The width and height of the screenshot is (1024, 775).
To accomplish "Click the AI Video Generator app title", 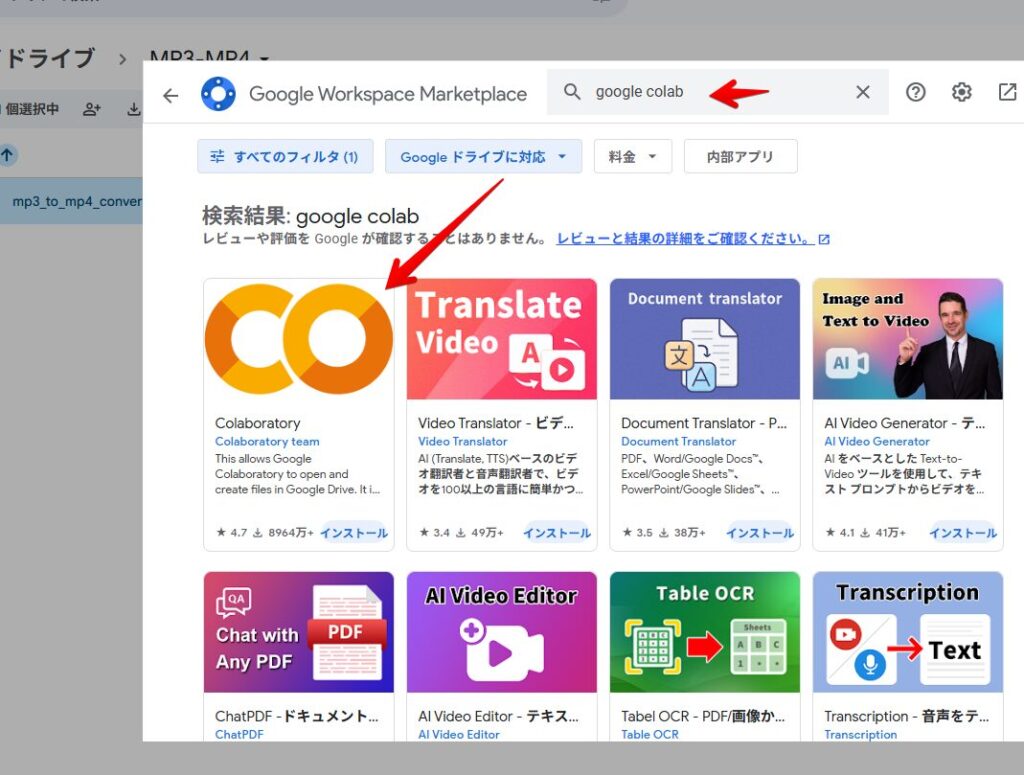I will coord(905,423).
